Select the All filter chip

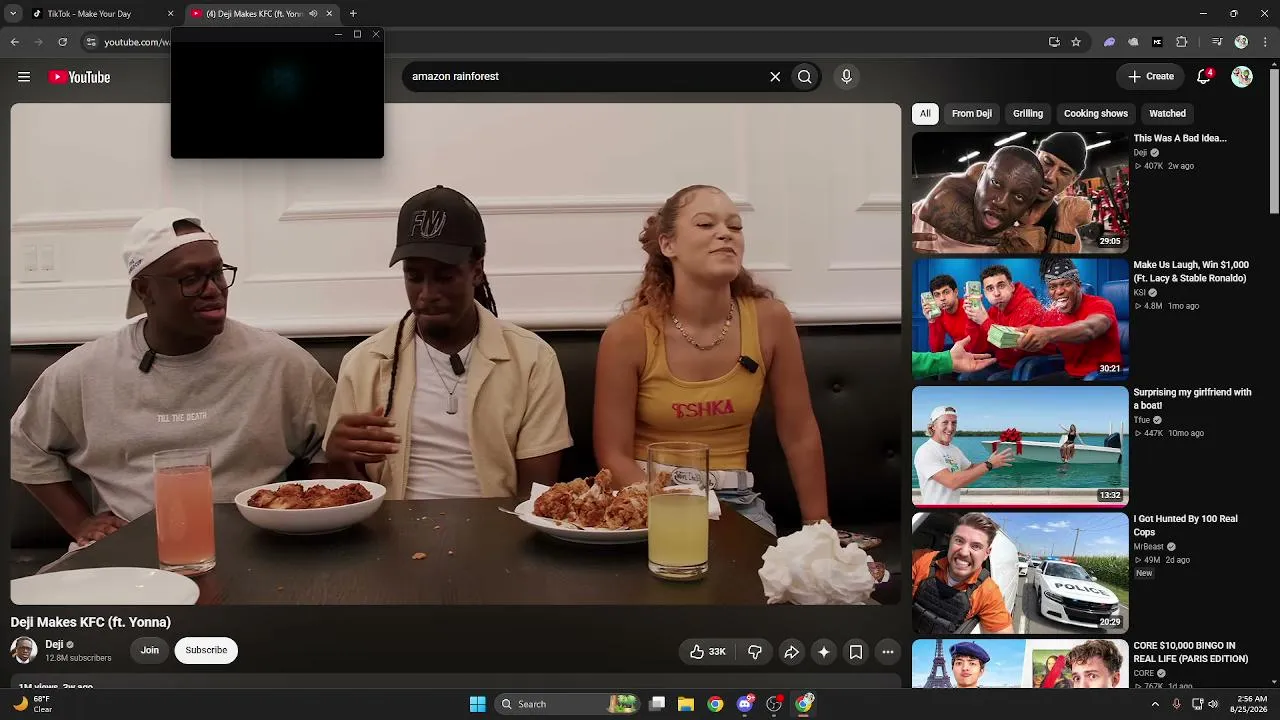click(x=925, y=113)
